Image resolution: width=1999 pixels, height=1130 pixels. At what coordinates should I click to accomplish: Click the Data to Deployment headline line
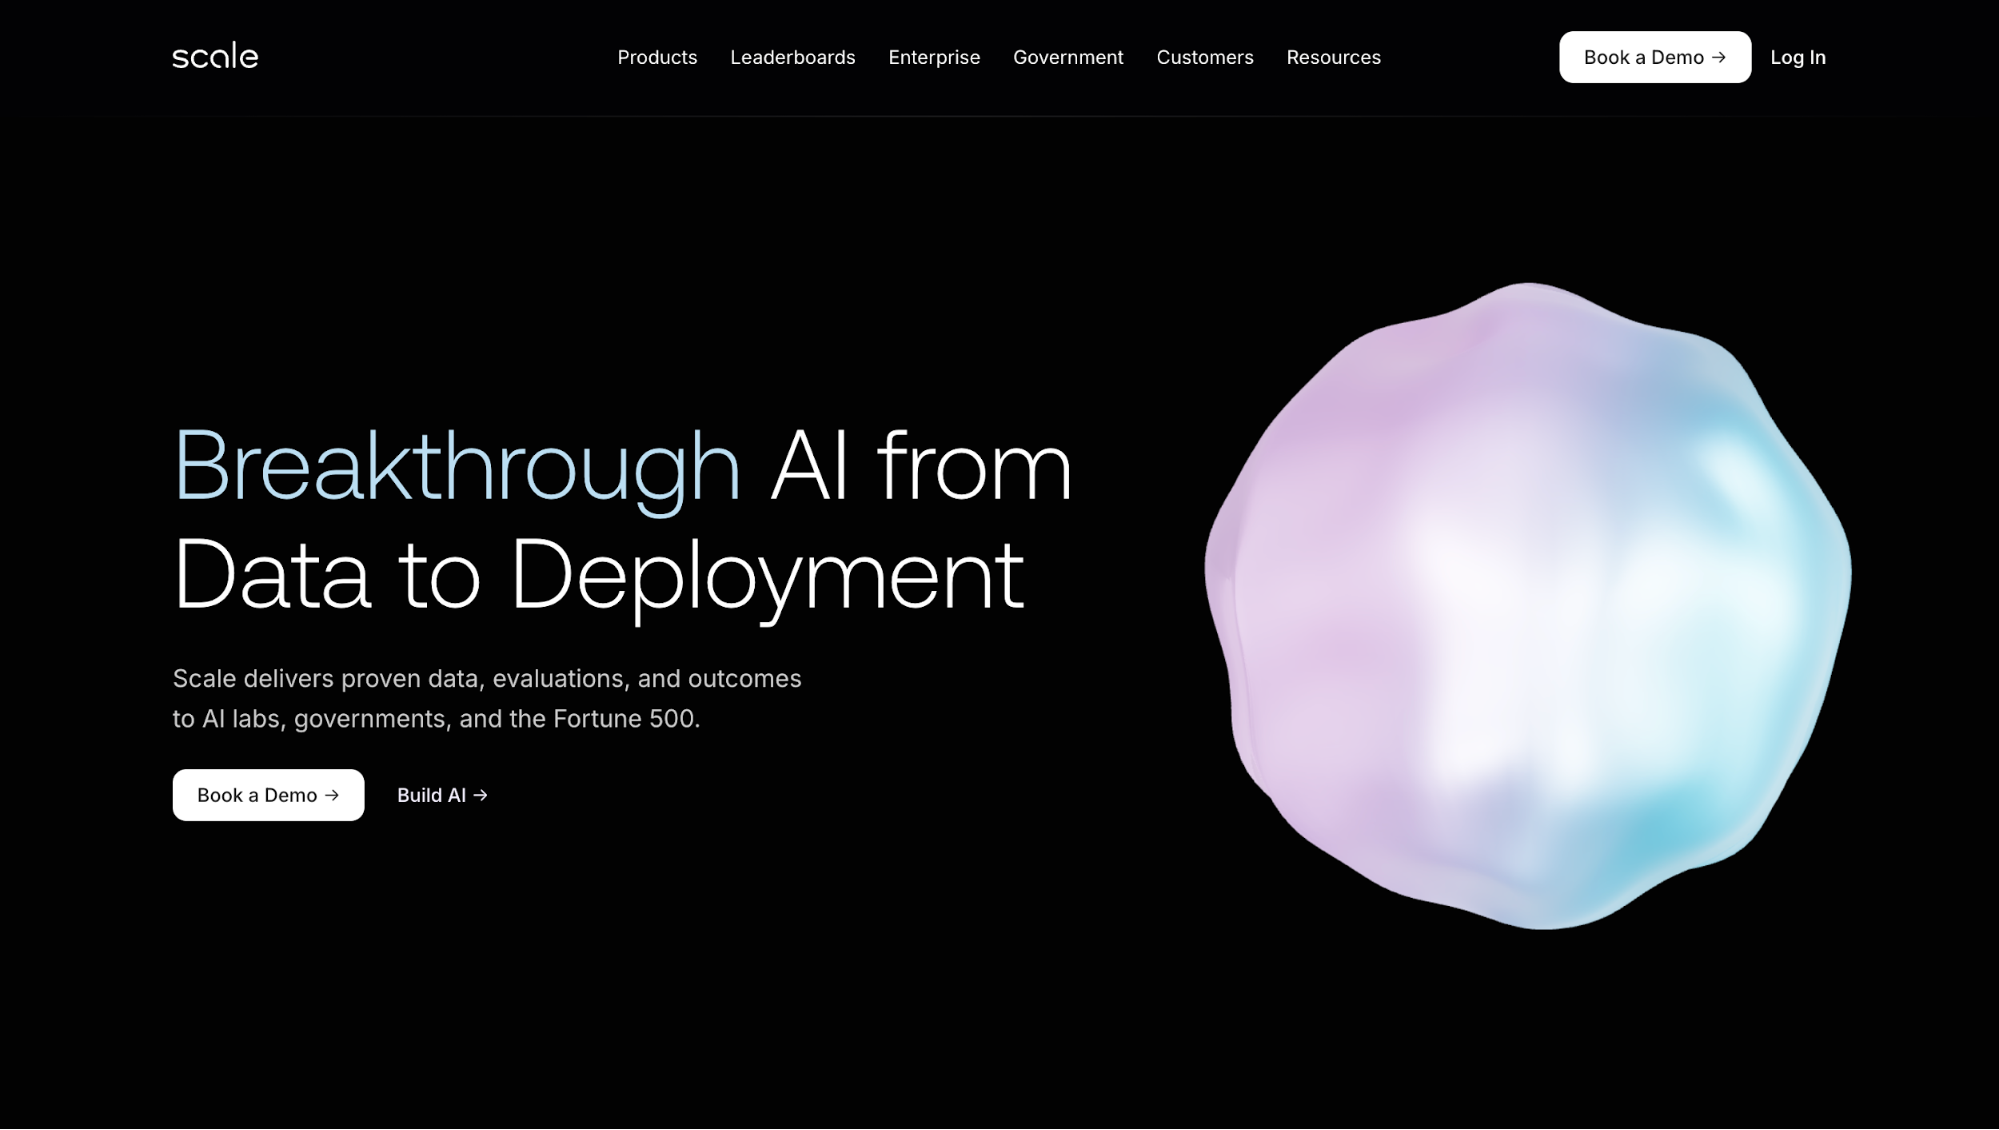coord(598,575)
